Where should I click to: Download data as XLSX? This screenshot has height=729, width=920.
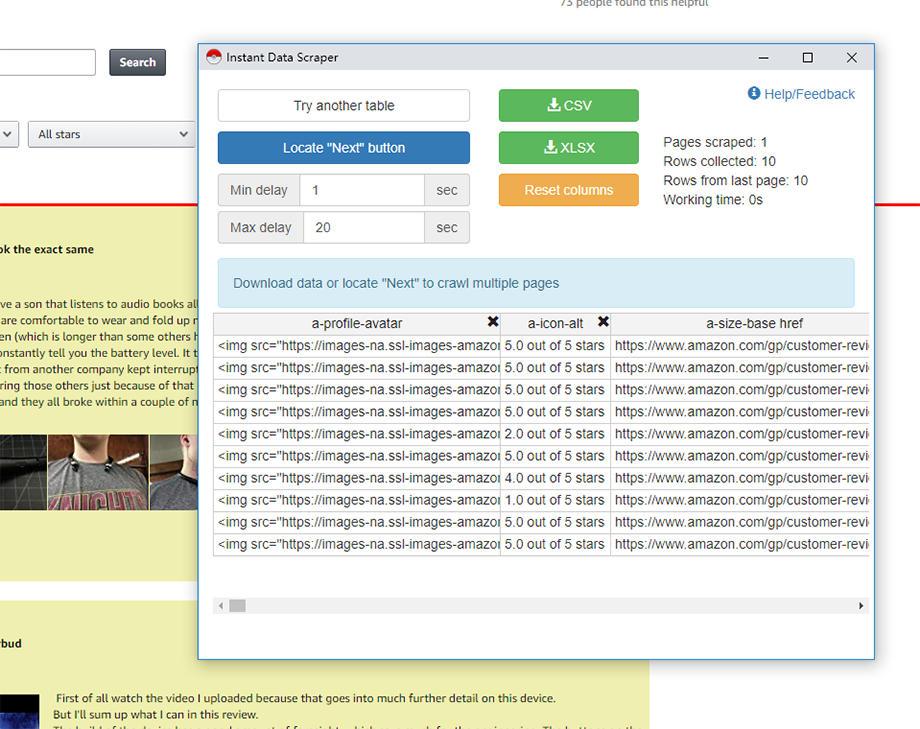click(x=569, y=148)
